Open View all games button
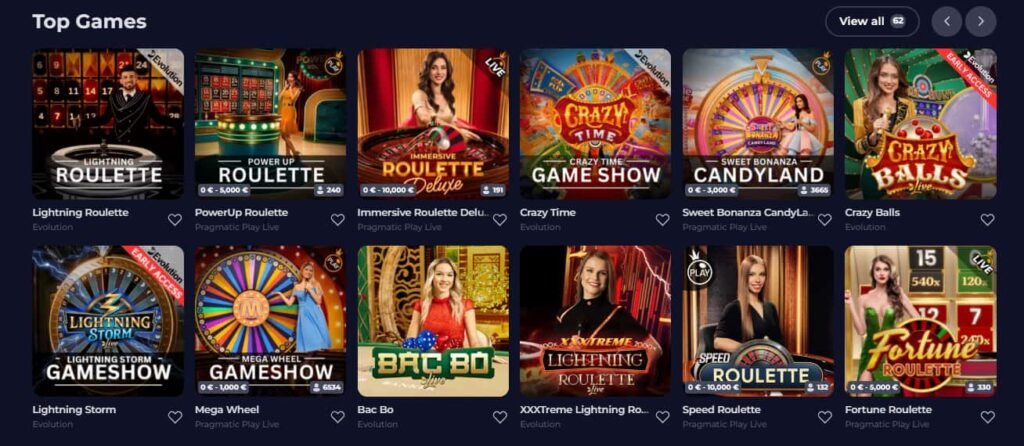Screen dimensions: 1024x446 tap(872, 22)
